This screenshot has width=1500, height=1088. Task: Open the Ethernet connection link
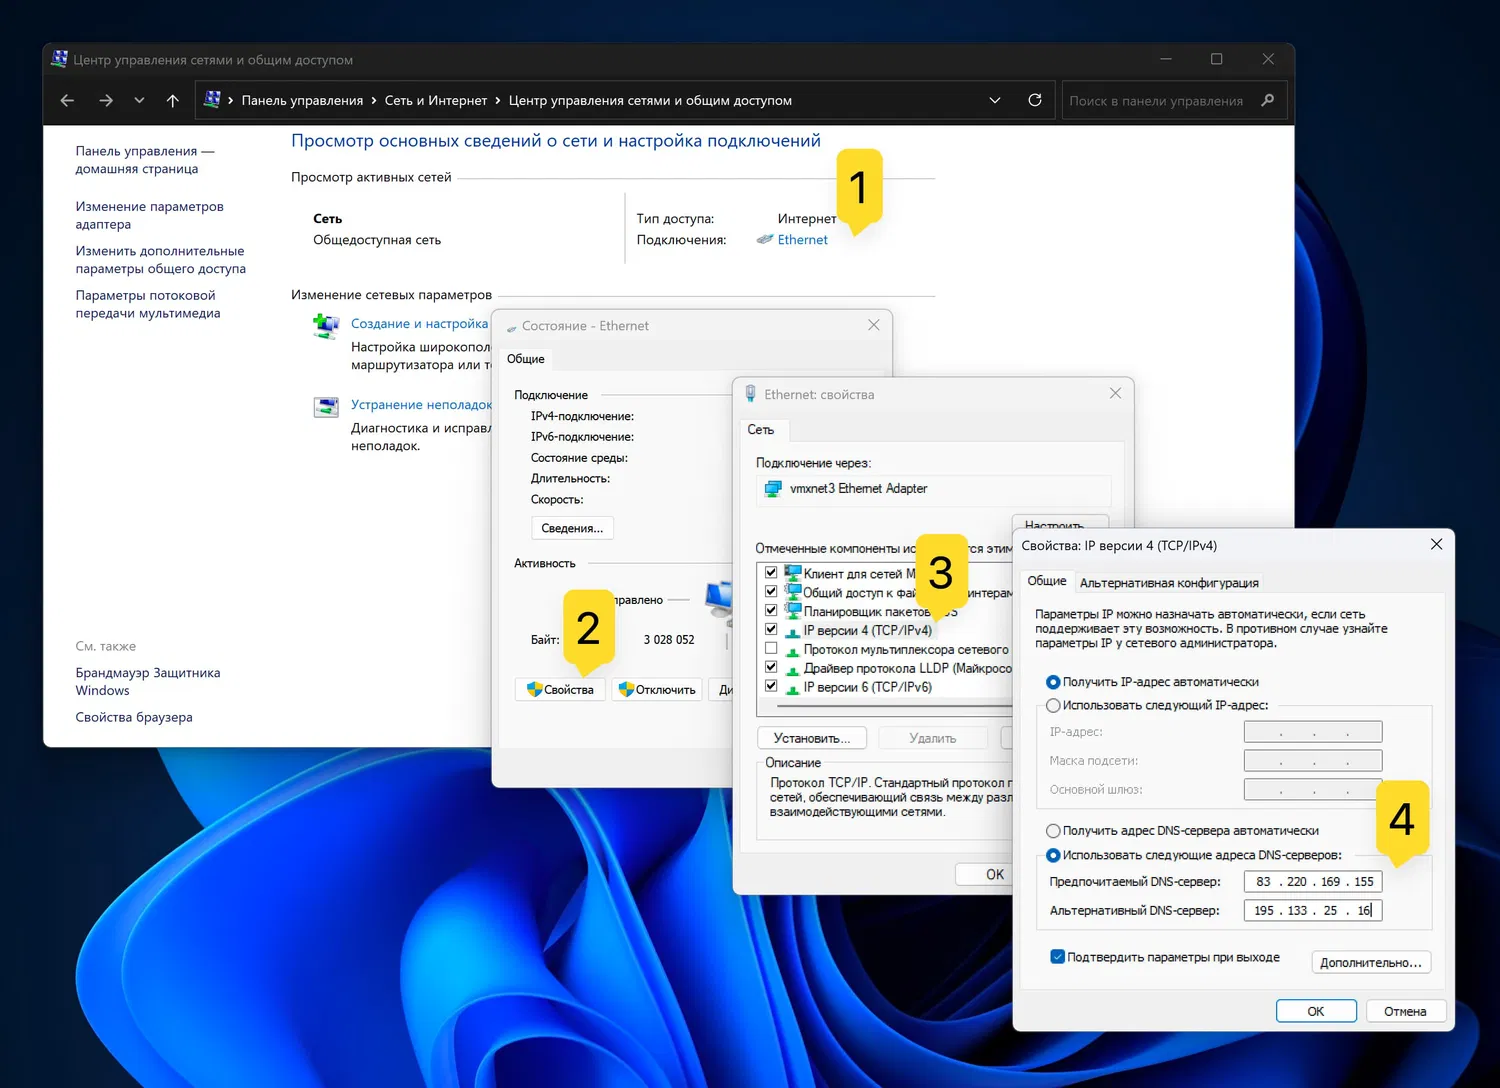[x=802, y=240]
